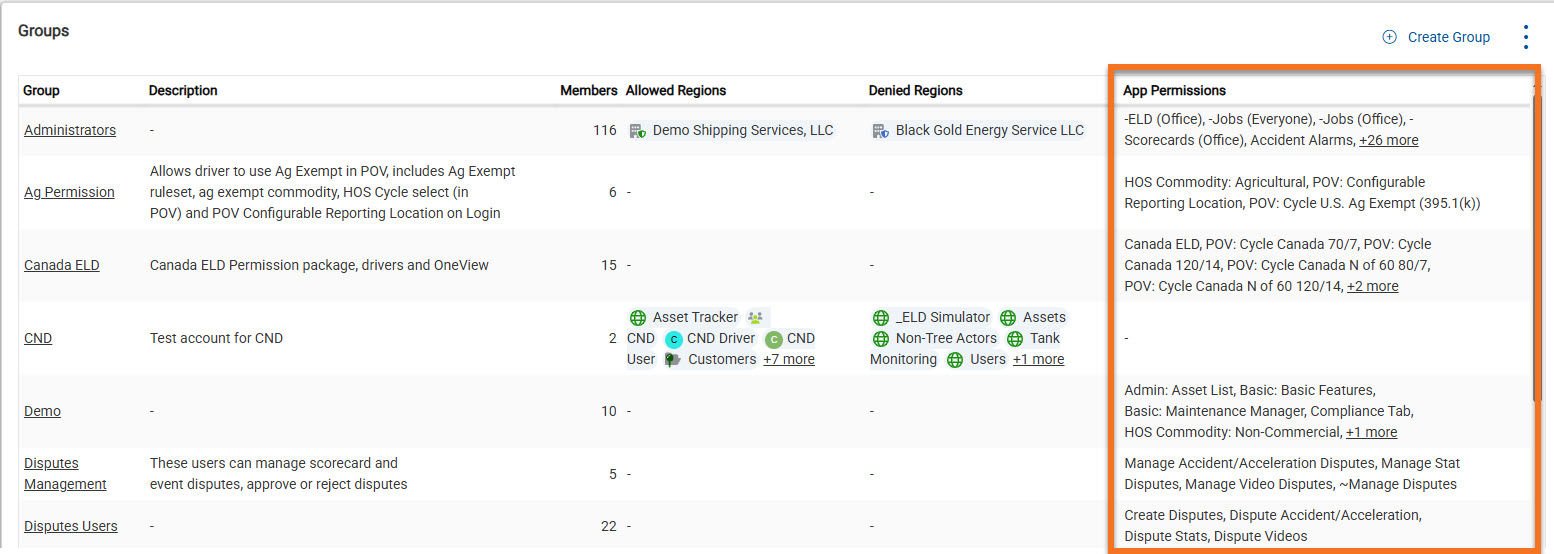Open the CND group link
This screenshot has height=554, width=1554.
tap(38, 338)
